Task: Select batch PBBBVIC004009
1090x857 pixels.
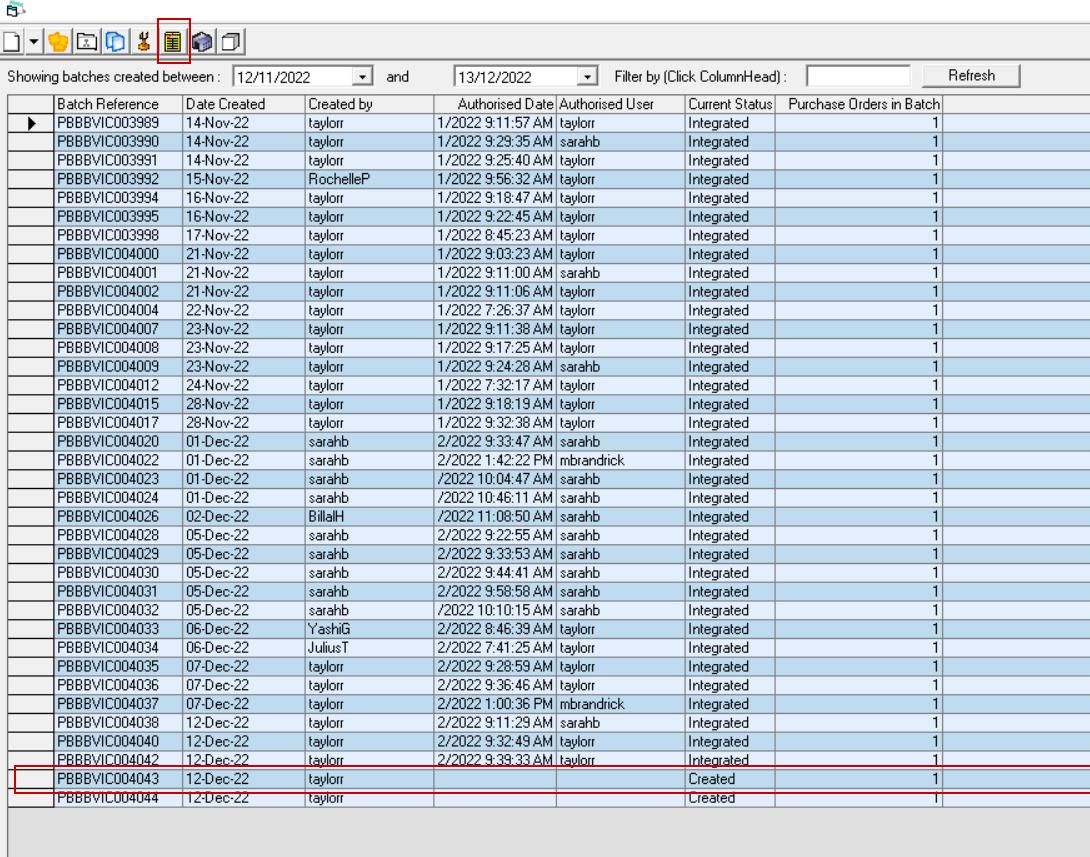Action: [118, 367]
